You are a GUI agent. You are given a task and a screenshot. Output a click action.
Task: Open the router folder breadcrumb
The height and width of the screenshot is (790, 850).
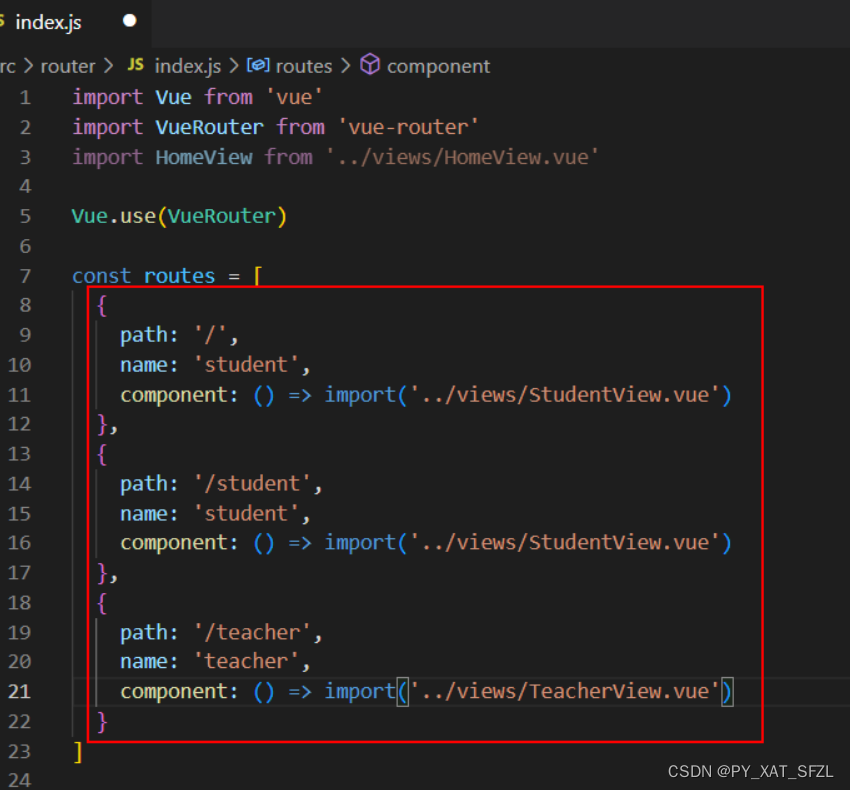(68, 66)
